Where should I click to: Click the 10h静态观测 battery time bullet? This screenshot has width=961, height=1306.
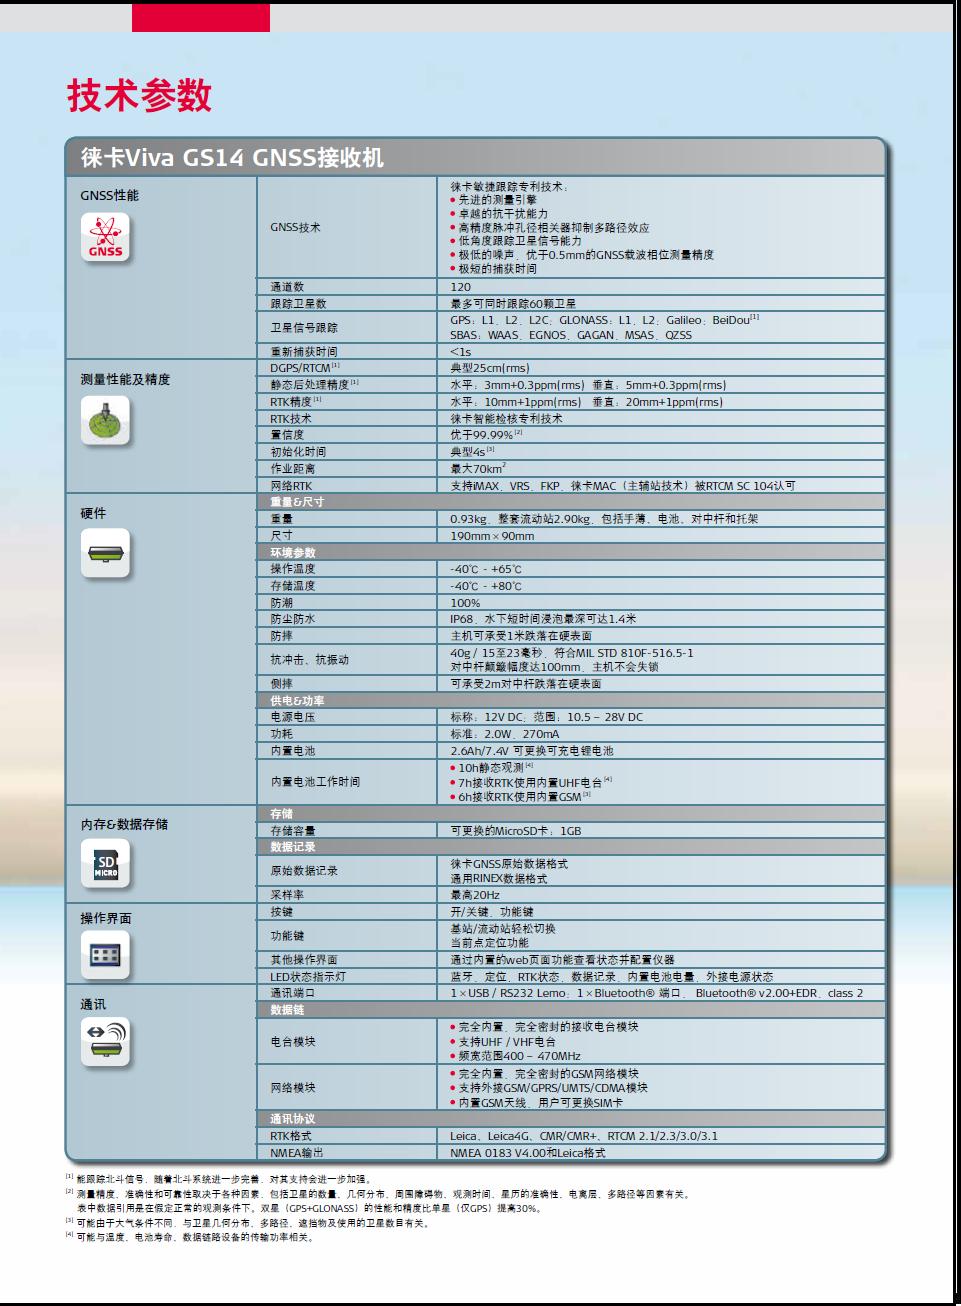(492, 767)
